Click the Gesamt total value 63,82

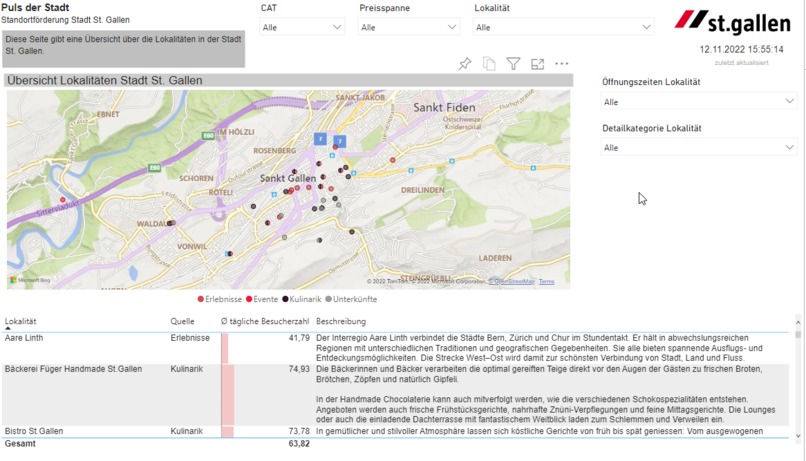tap(299, 444)
